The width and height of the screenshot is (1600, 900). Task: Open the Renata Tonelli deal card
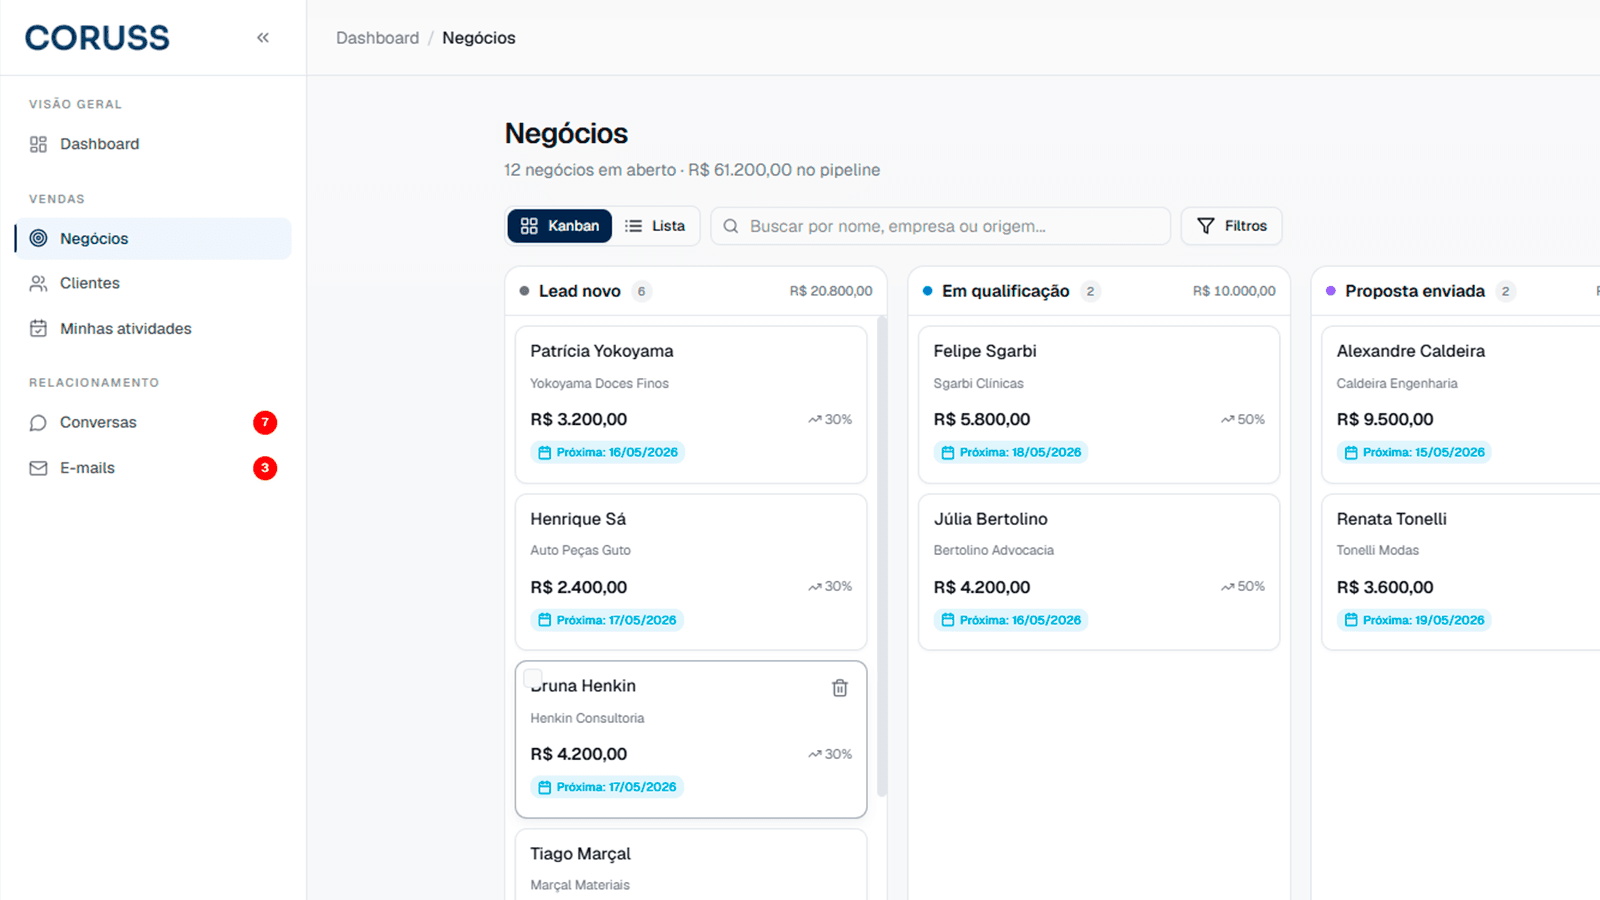click(x=1461, y=572)
